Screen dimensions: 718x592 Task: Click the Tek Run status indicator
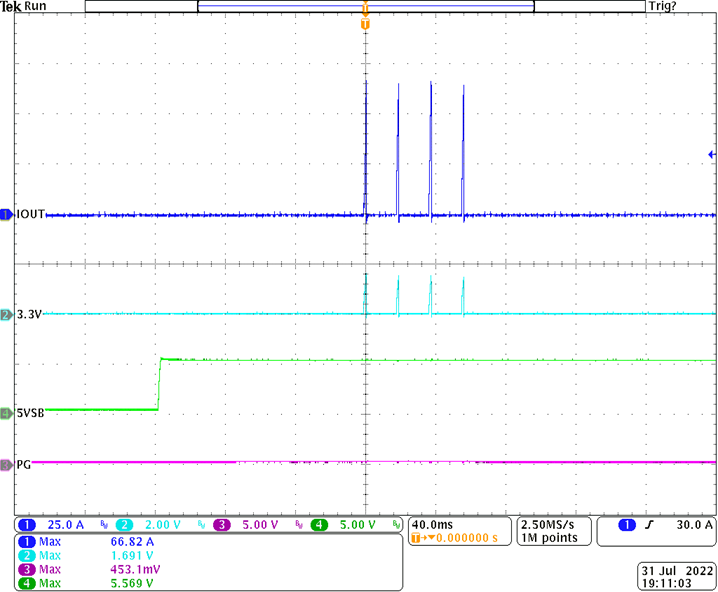click(23, 6)
